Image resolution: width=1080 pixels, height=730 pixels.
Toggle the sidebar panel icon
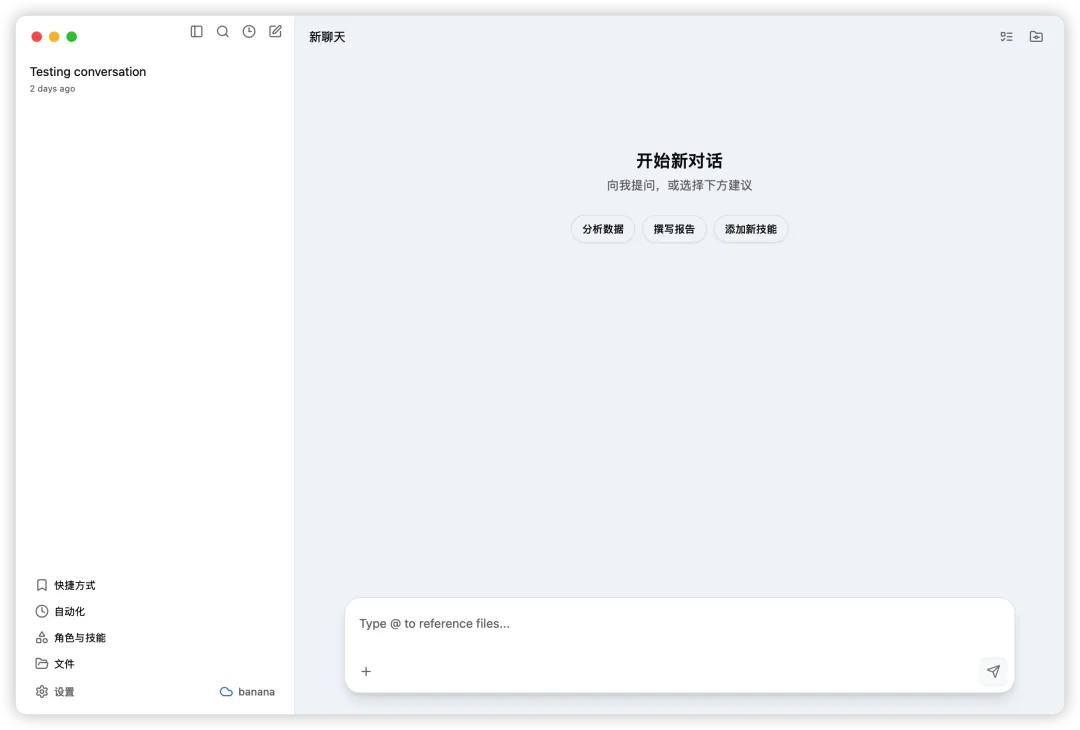pos(196,32)
